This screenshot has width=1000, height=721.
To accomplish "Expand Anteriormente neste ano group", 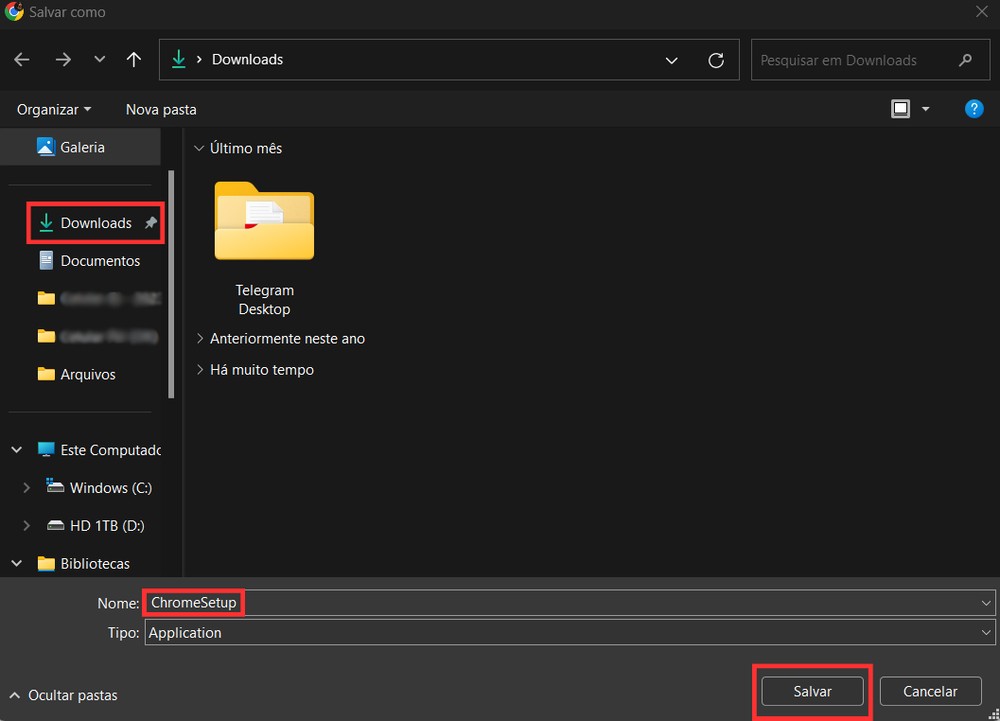I will tap(200, 339).
